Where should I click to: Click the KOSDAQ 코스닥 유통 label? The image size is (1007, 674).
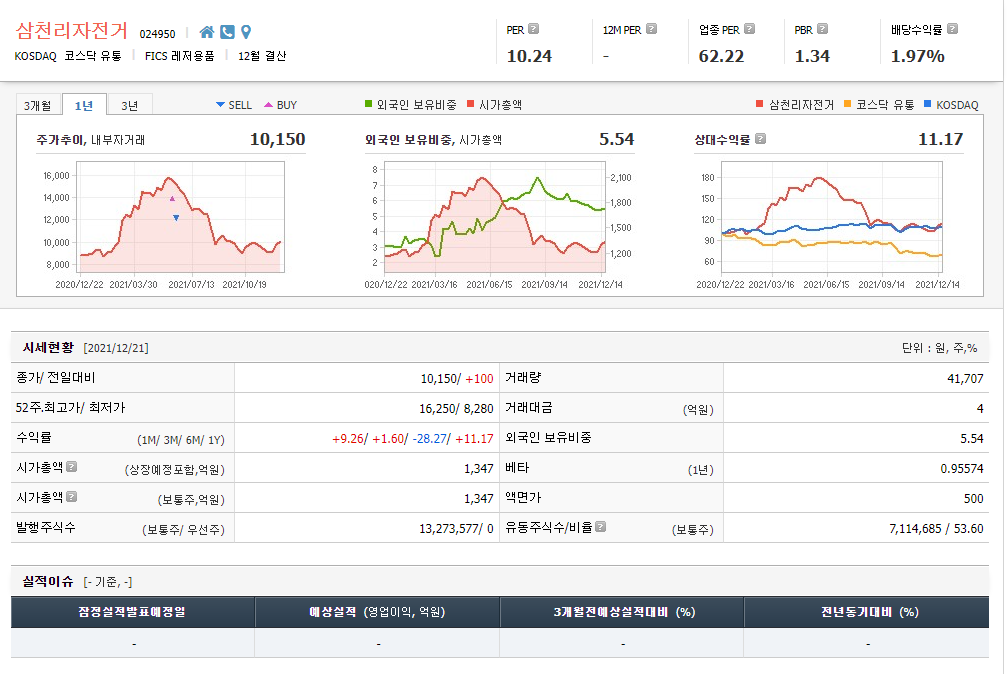tap(68, 56)
